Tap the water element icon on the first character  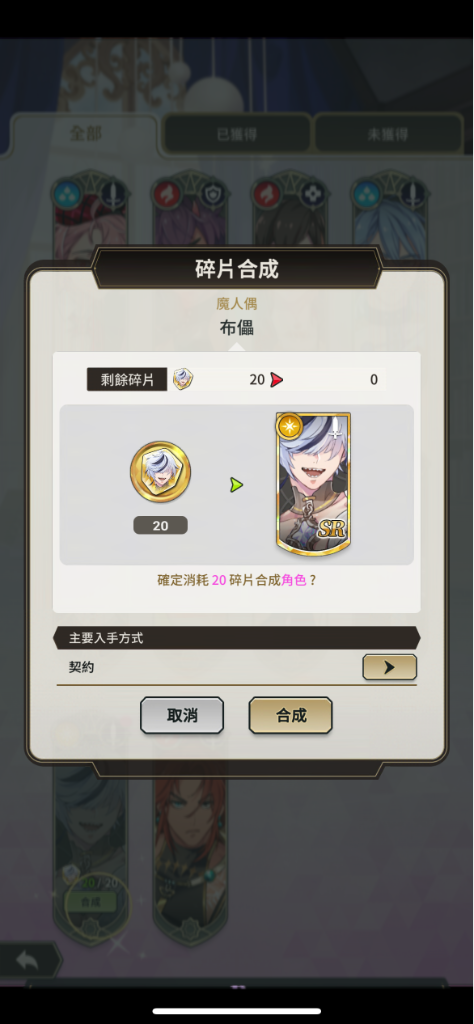click(x=66, y=194)
